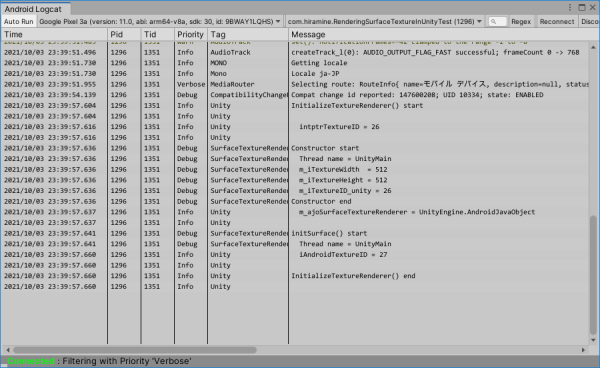Select 'm_iTextureID_unity = 26' log message

(345, 191)
